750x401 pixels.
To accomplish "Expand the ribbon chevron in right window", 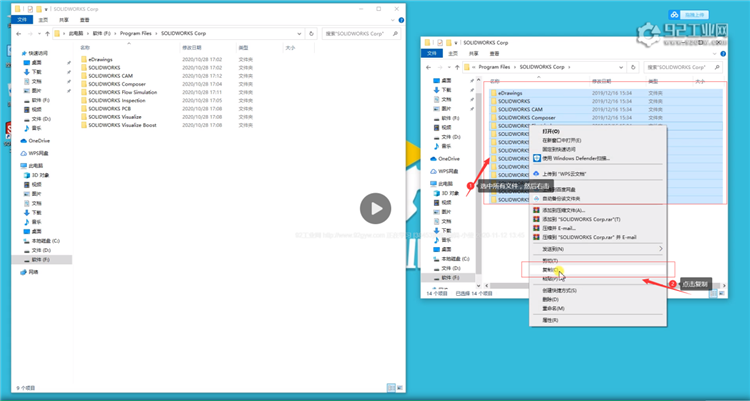I will [715, 54].
